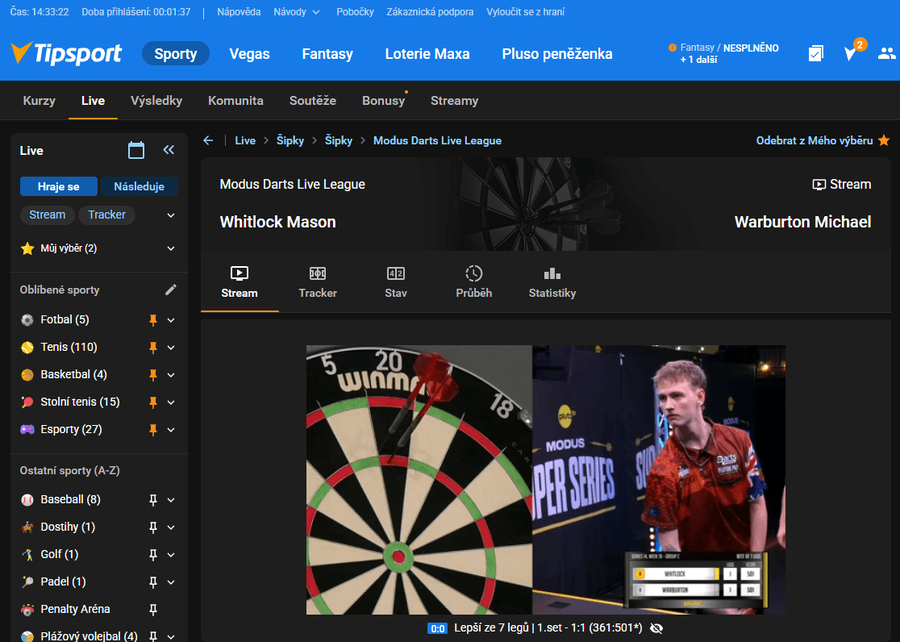Click the Esporty gamepad icon
The height and width of the screenshot is (642, 900).
click(x=27, y=430)
